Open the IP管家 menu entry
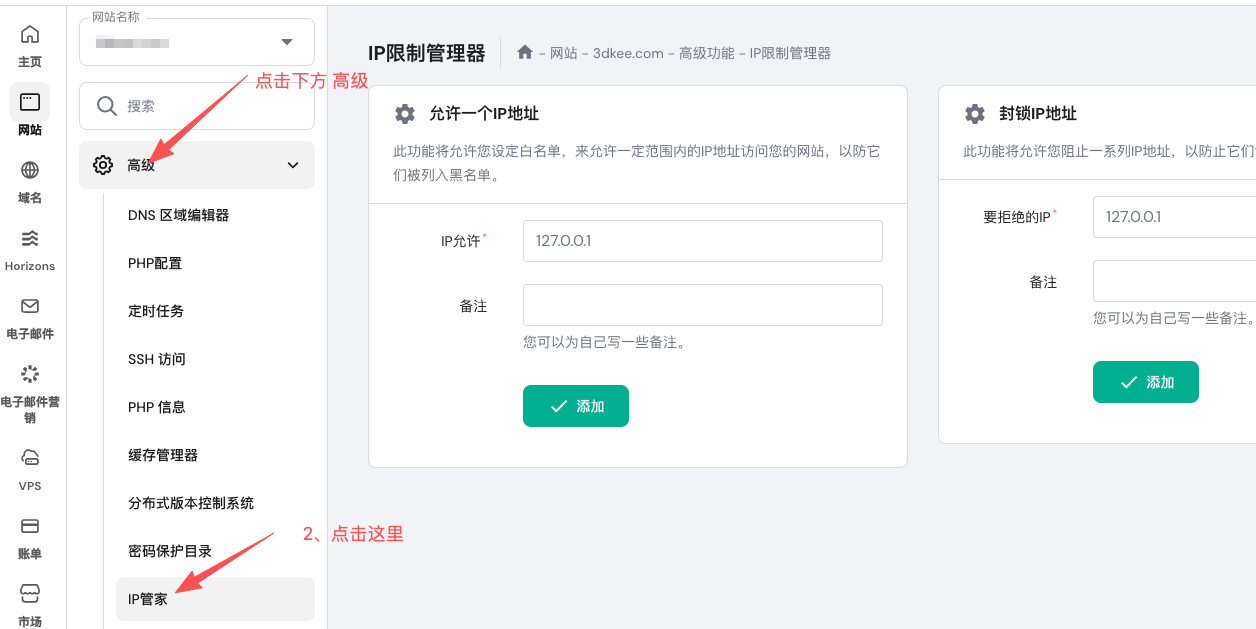The image size is (1256, 629). 148,599
